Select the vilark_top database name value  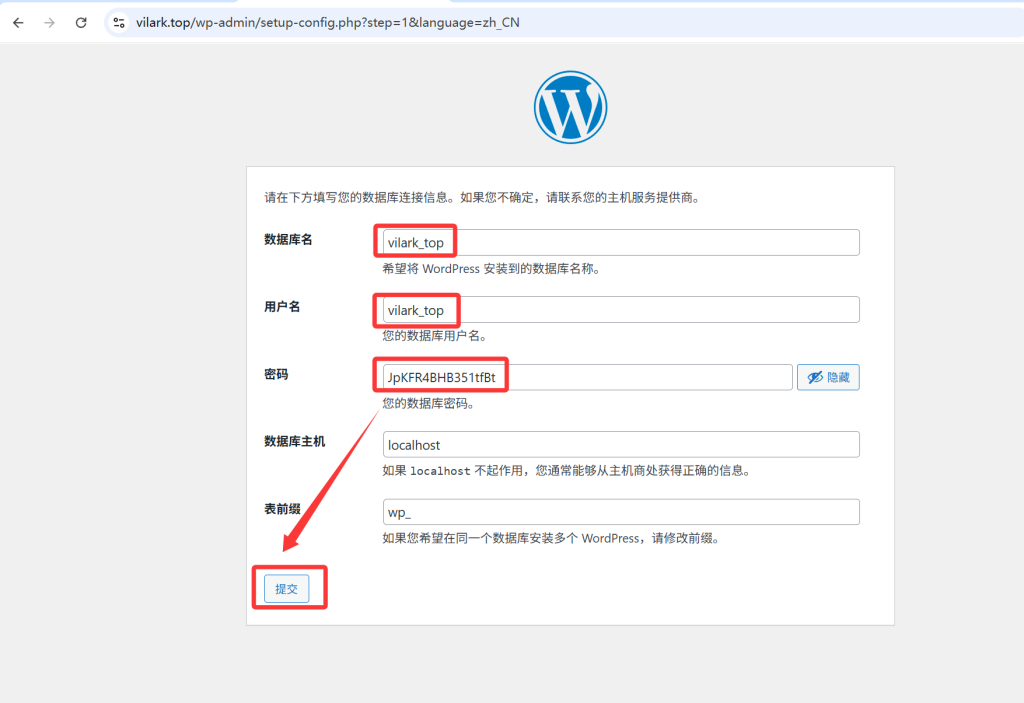point(414,242)
